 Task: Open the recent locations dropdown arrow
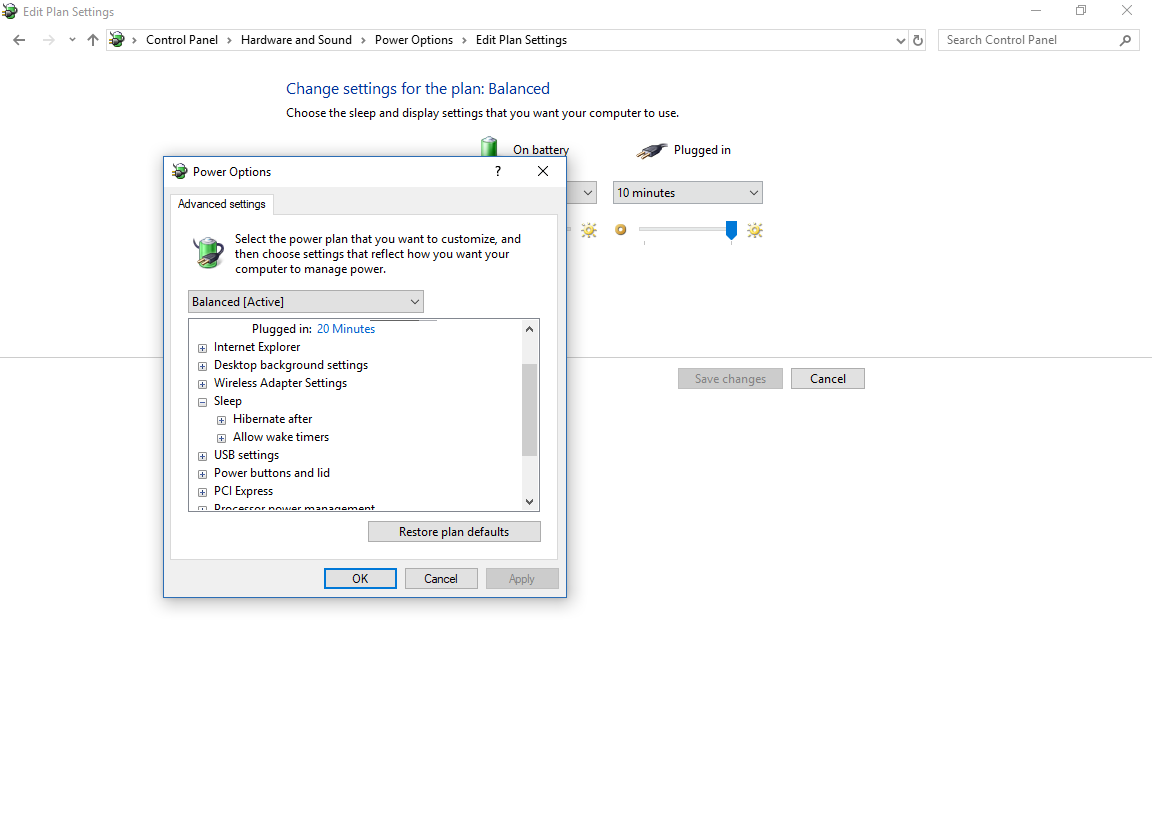tap(72, 40)
